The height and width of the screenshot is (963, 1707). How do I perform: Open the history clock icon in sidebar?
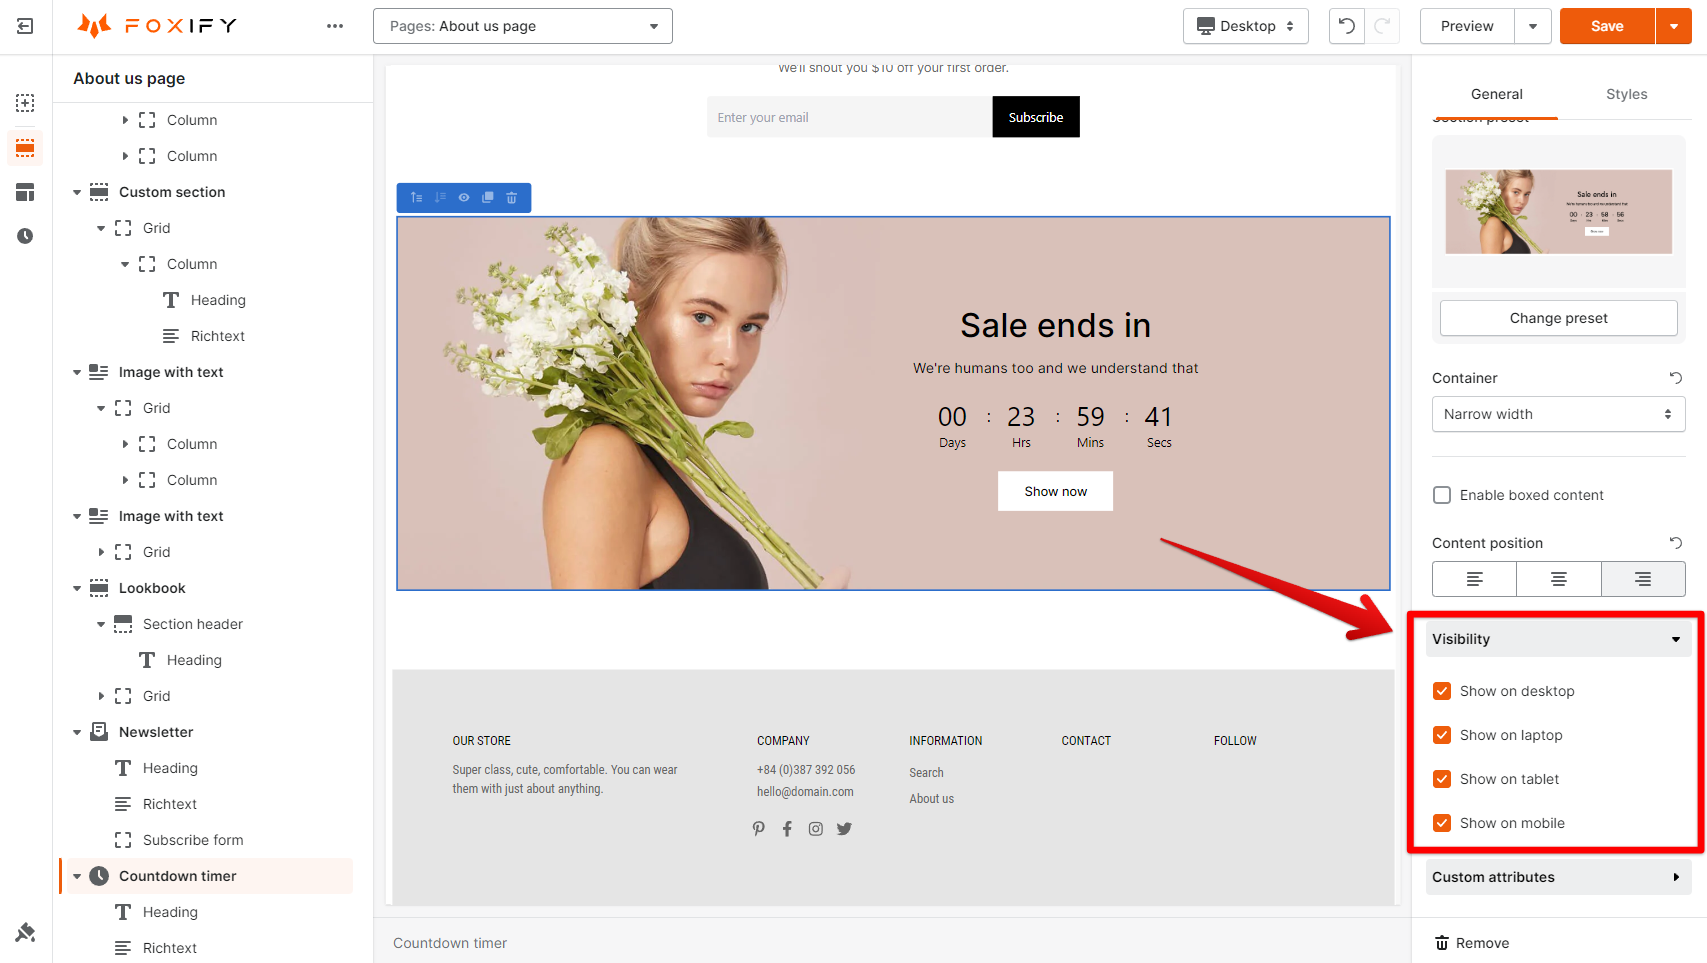pyautogui.click(x=25, y=236)
